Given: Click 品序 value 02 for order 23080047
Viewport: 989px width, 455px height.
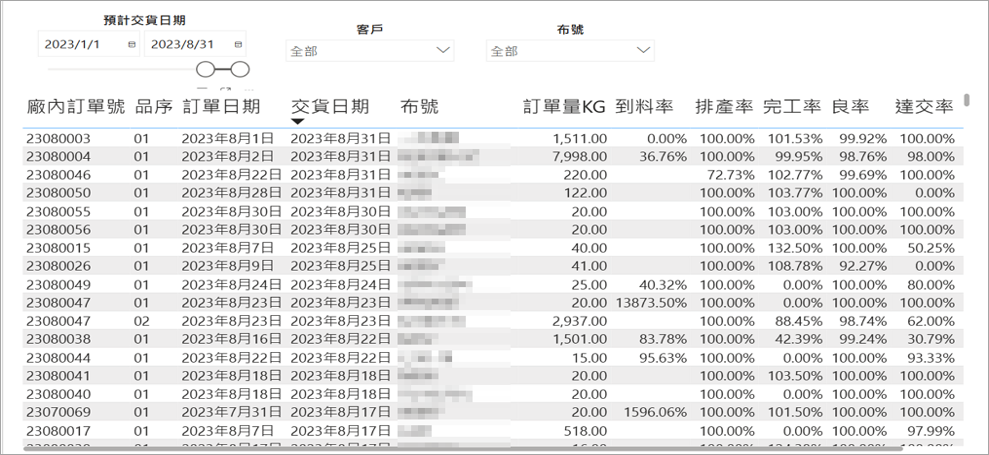Looking at the screenshot, I should click(x=141, y=321).
